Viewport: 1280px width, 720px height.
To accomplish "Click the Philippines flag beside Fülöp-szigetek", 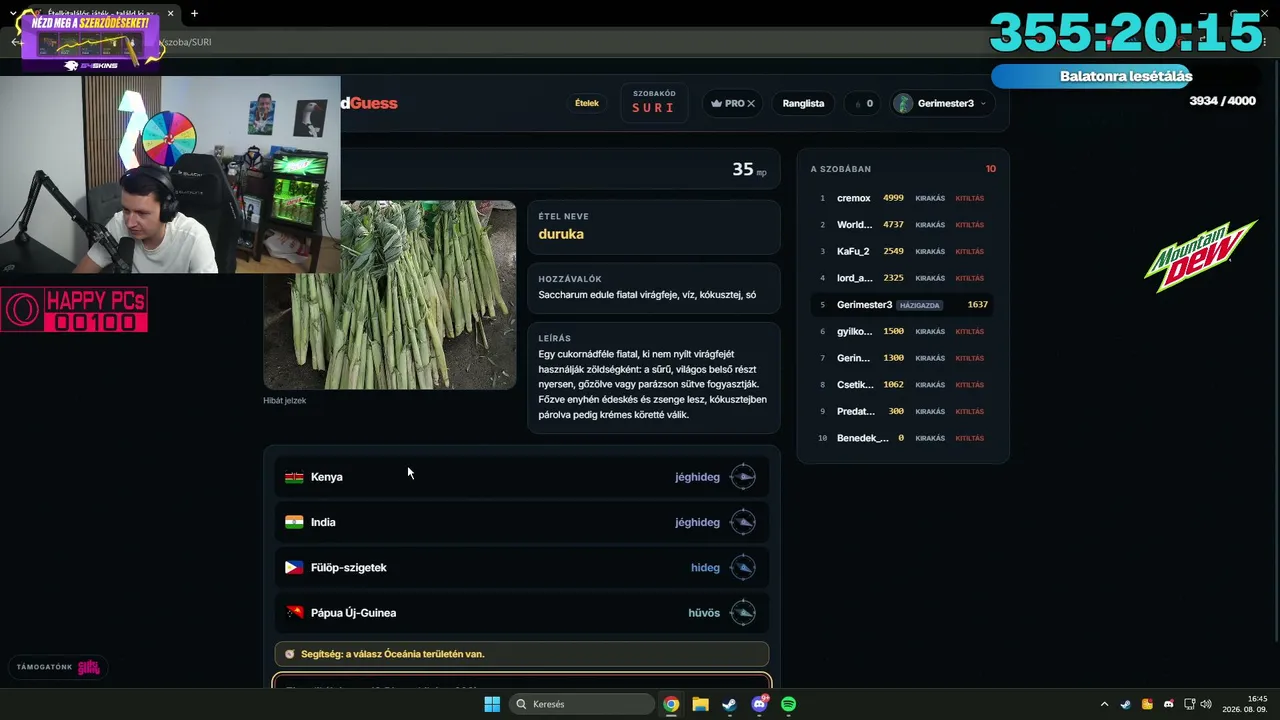I will point(294,567).
